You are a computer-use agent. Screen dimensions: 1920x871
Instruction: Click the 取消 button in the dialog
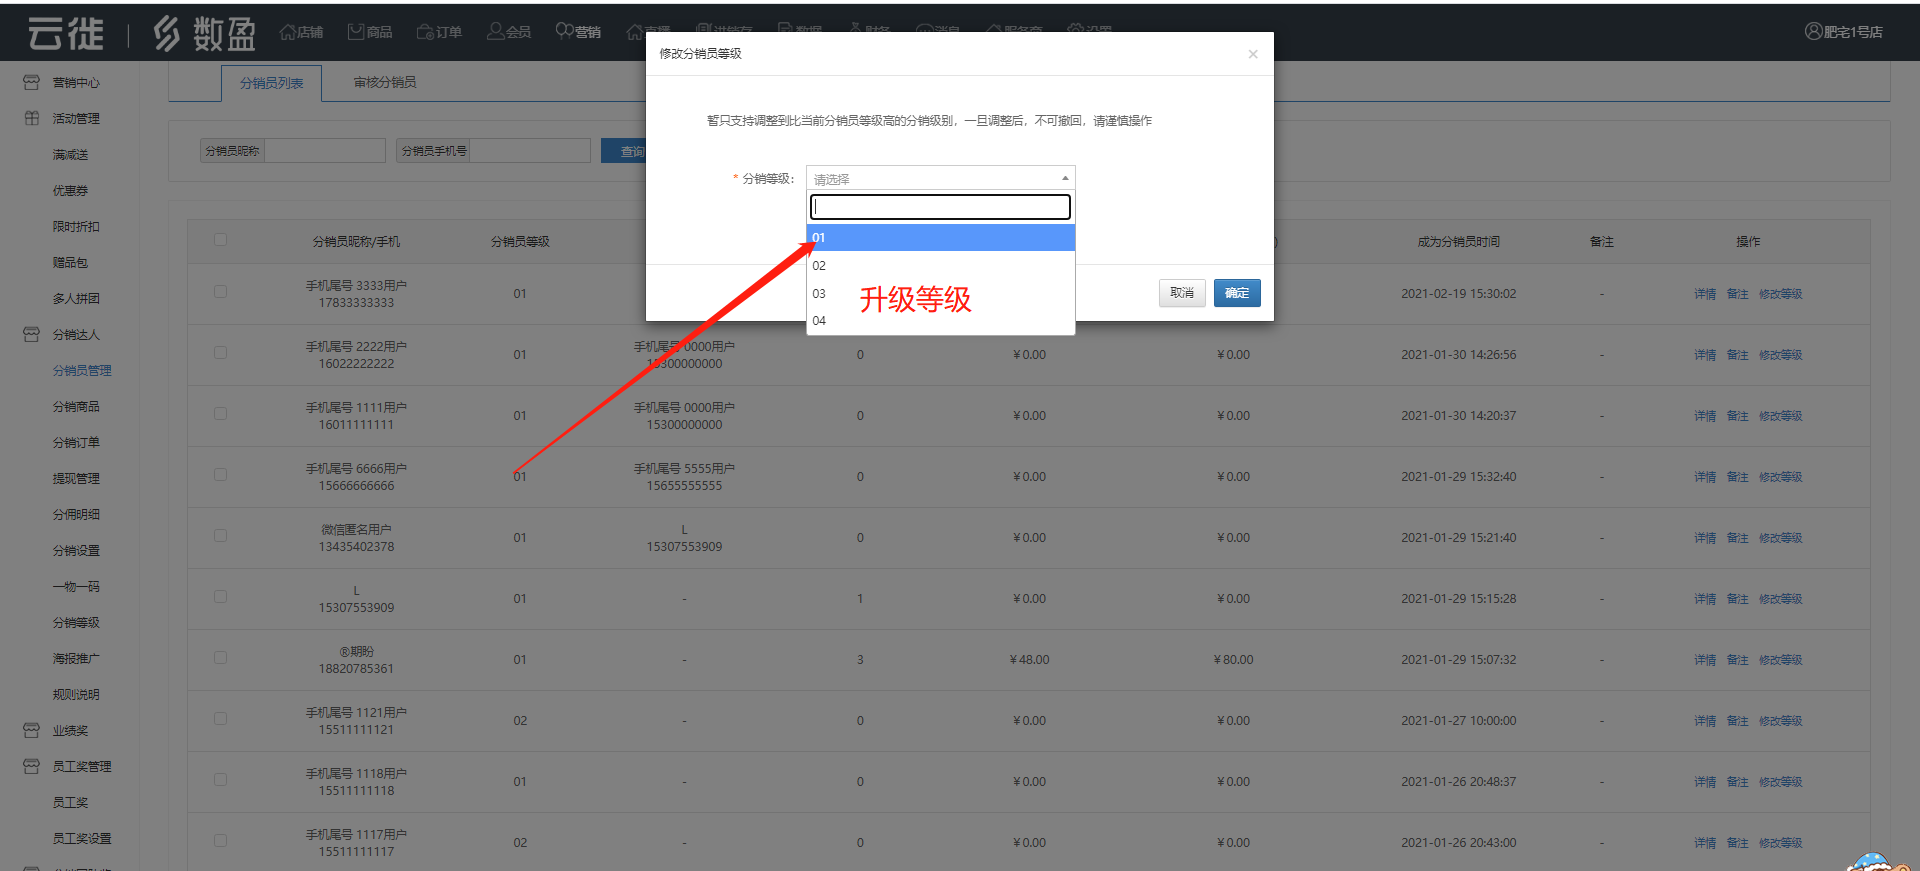1181,293
